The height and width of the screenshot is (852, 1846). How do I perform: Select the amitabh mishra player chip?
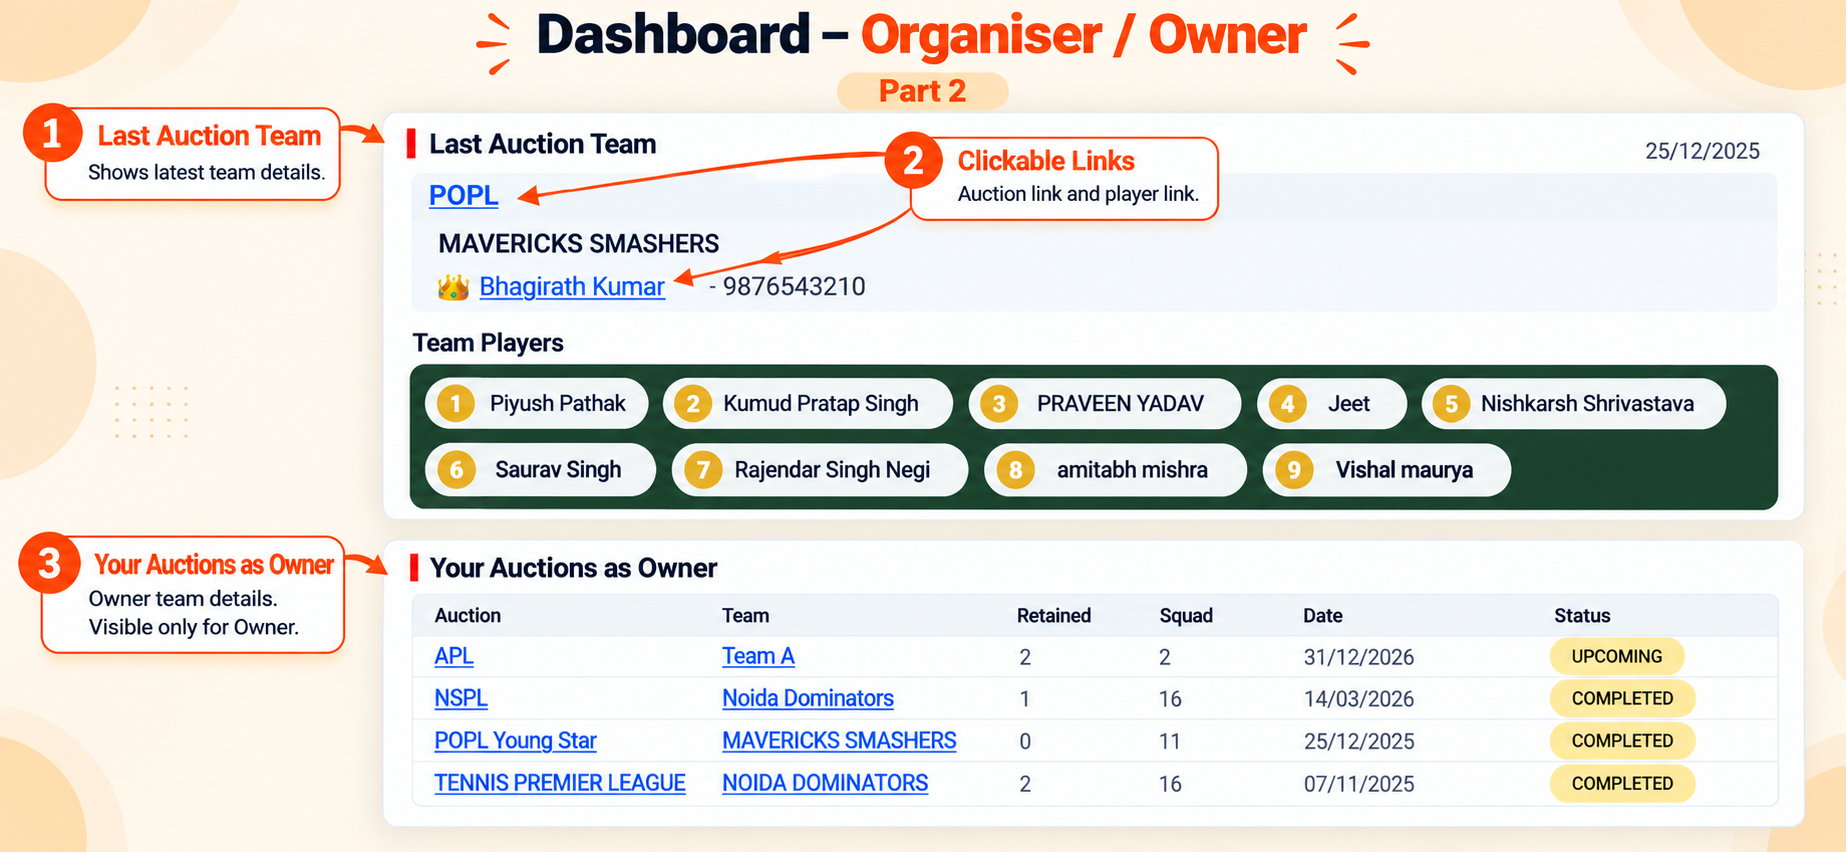pyautogui.click(x=1115, y=470)
